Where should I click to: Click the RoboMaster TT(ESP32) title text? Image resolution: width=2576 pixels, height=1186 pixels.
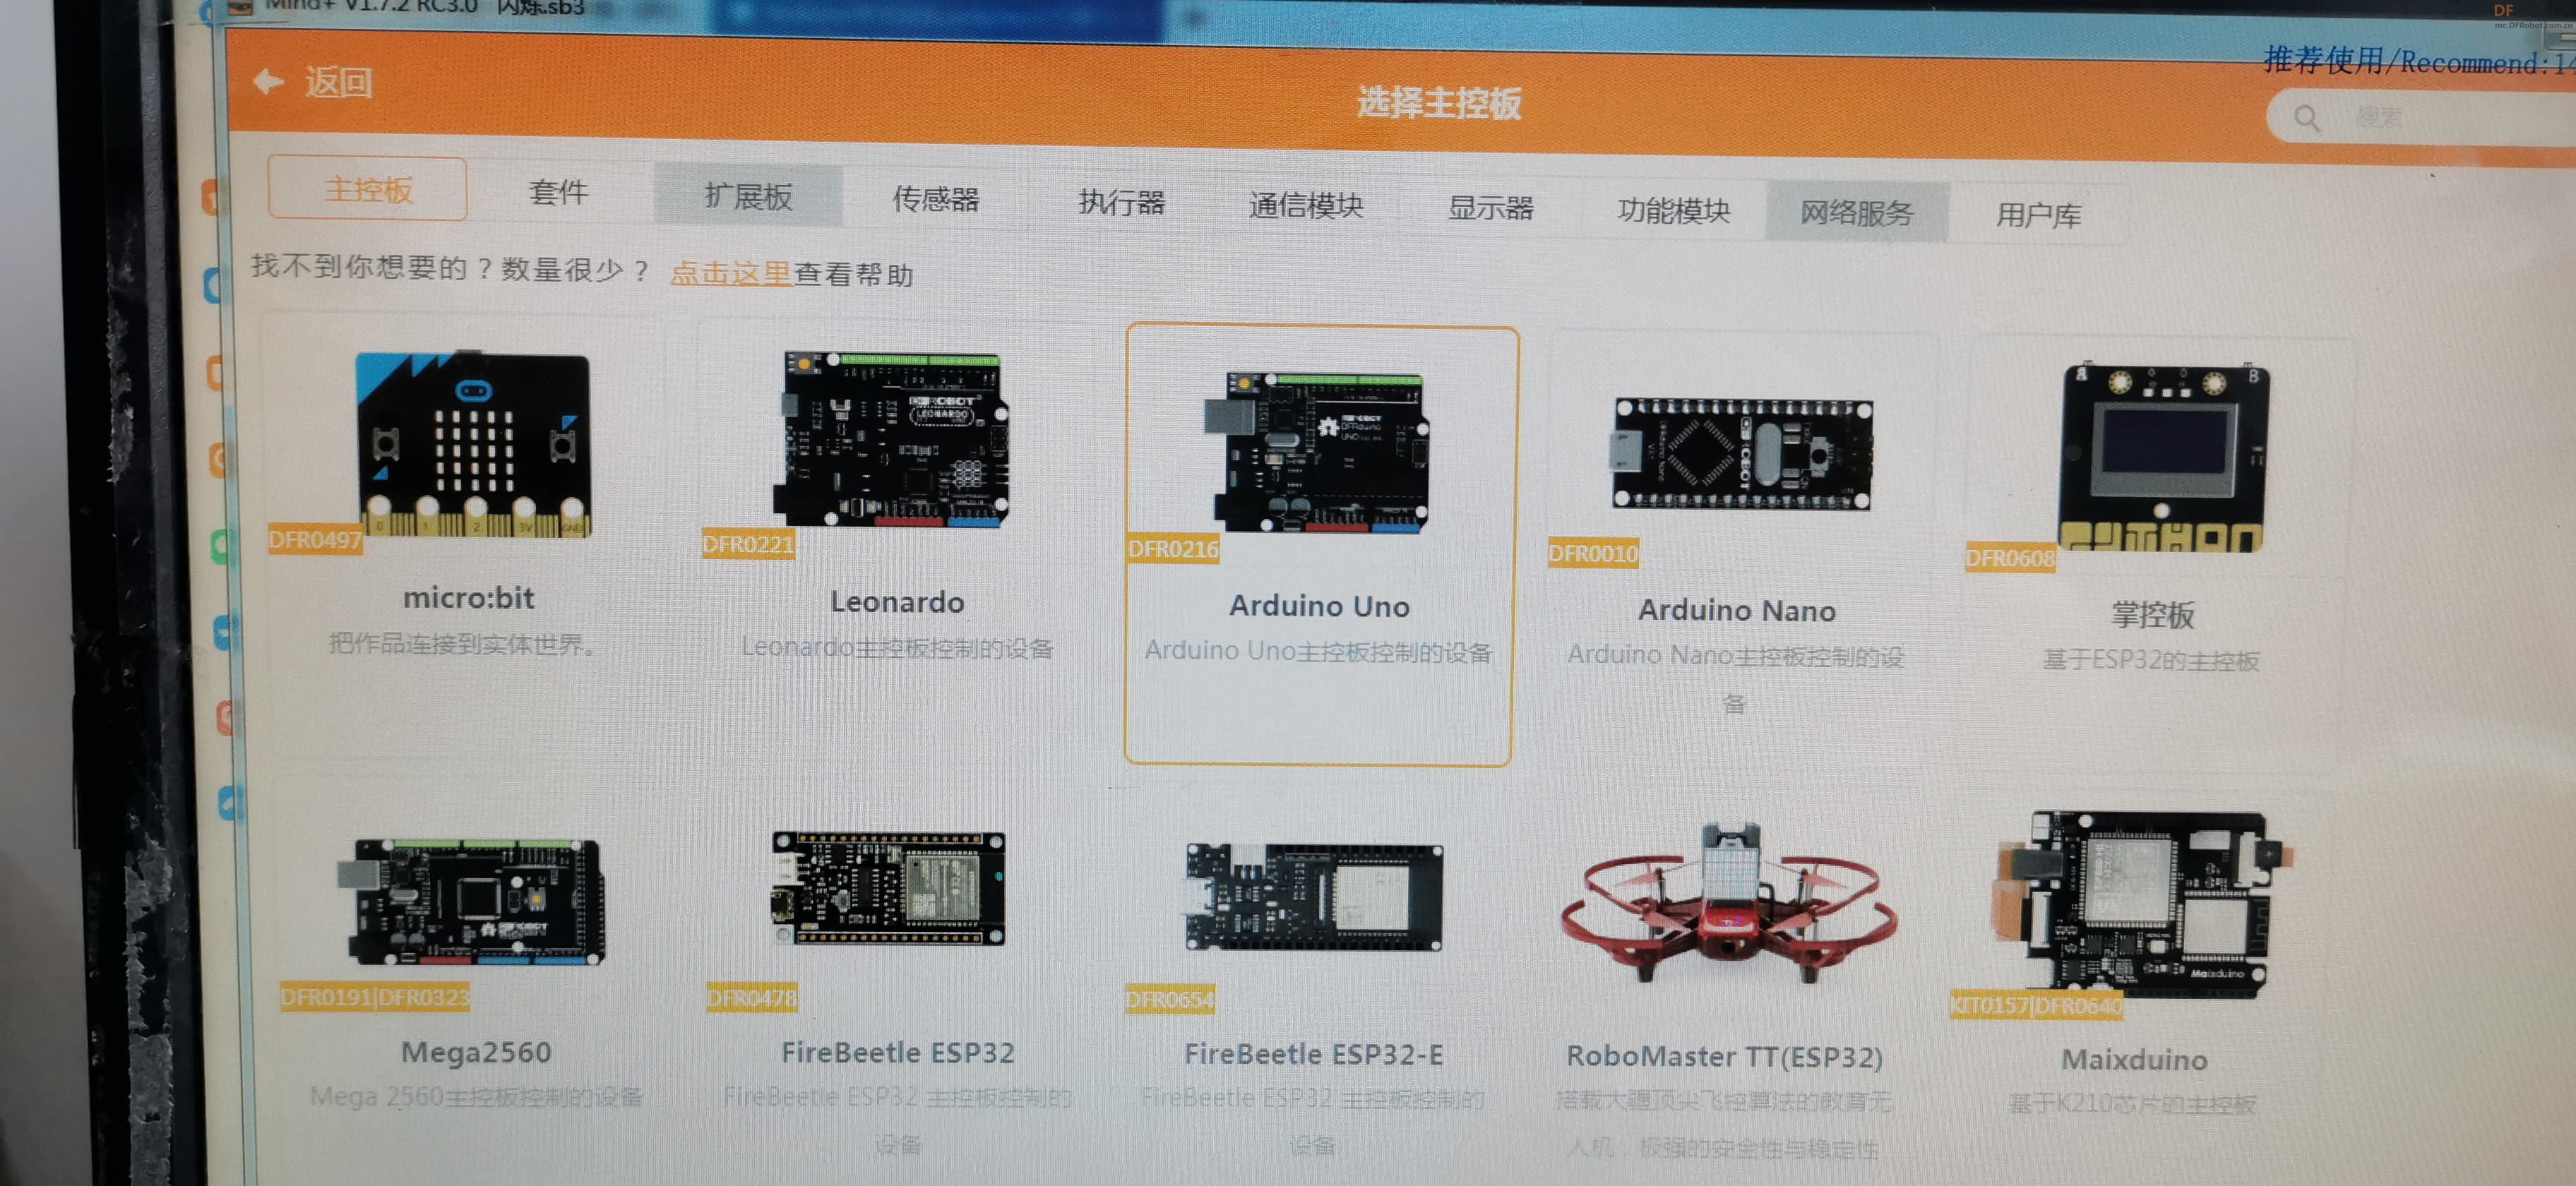[1725, 1057]
